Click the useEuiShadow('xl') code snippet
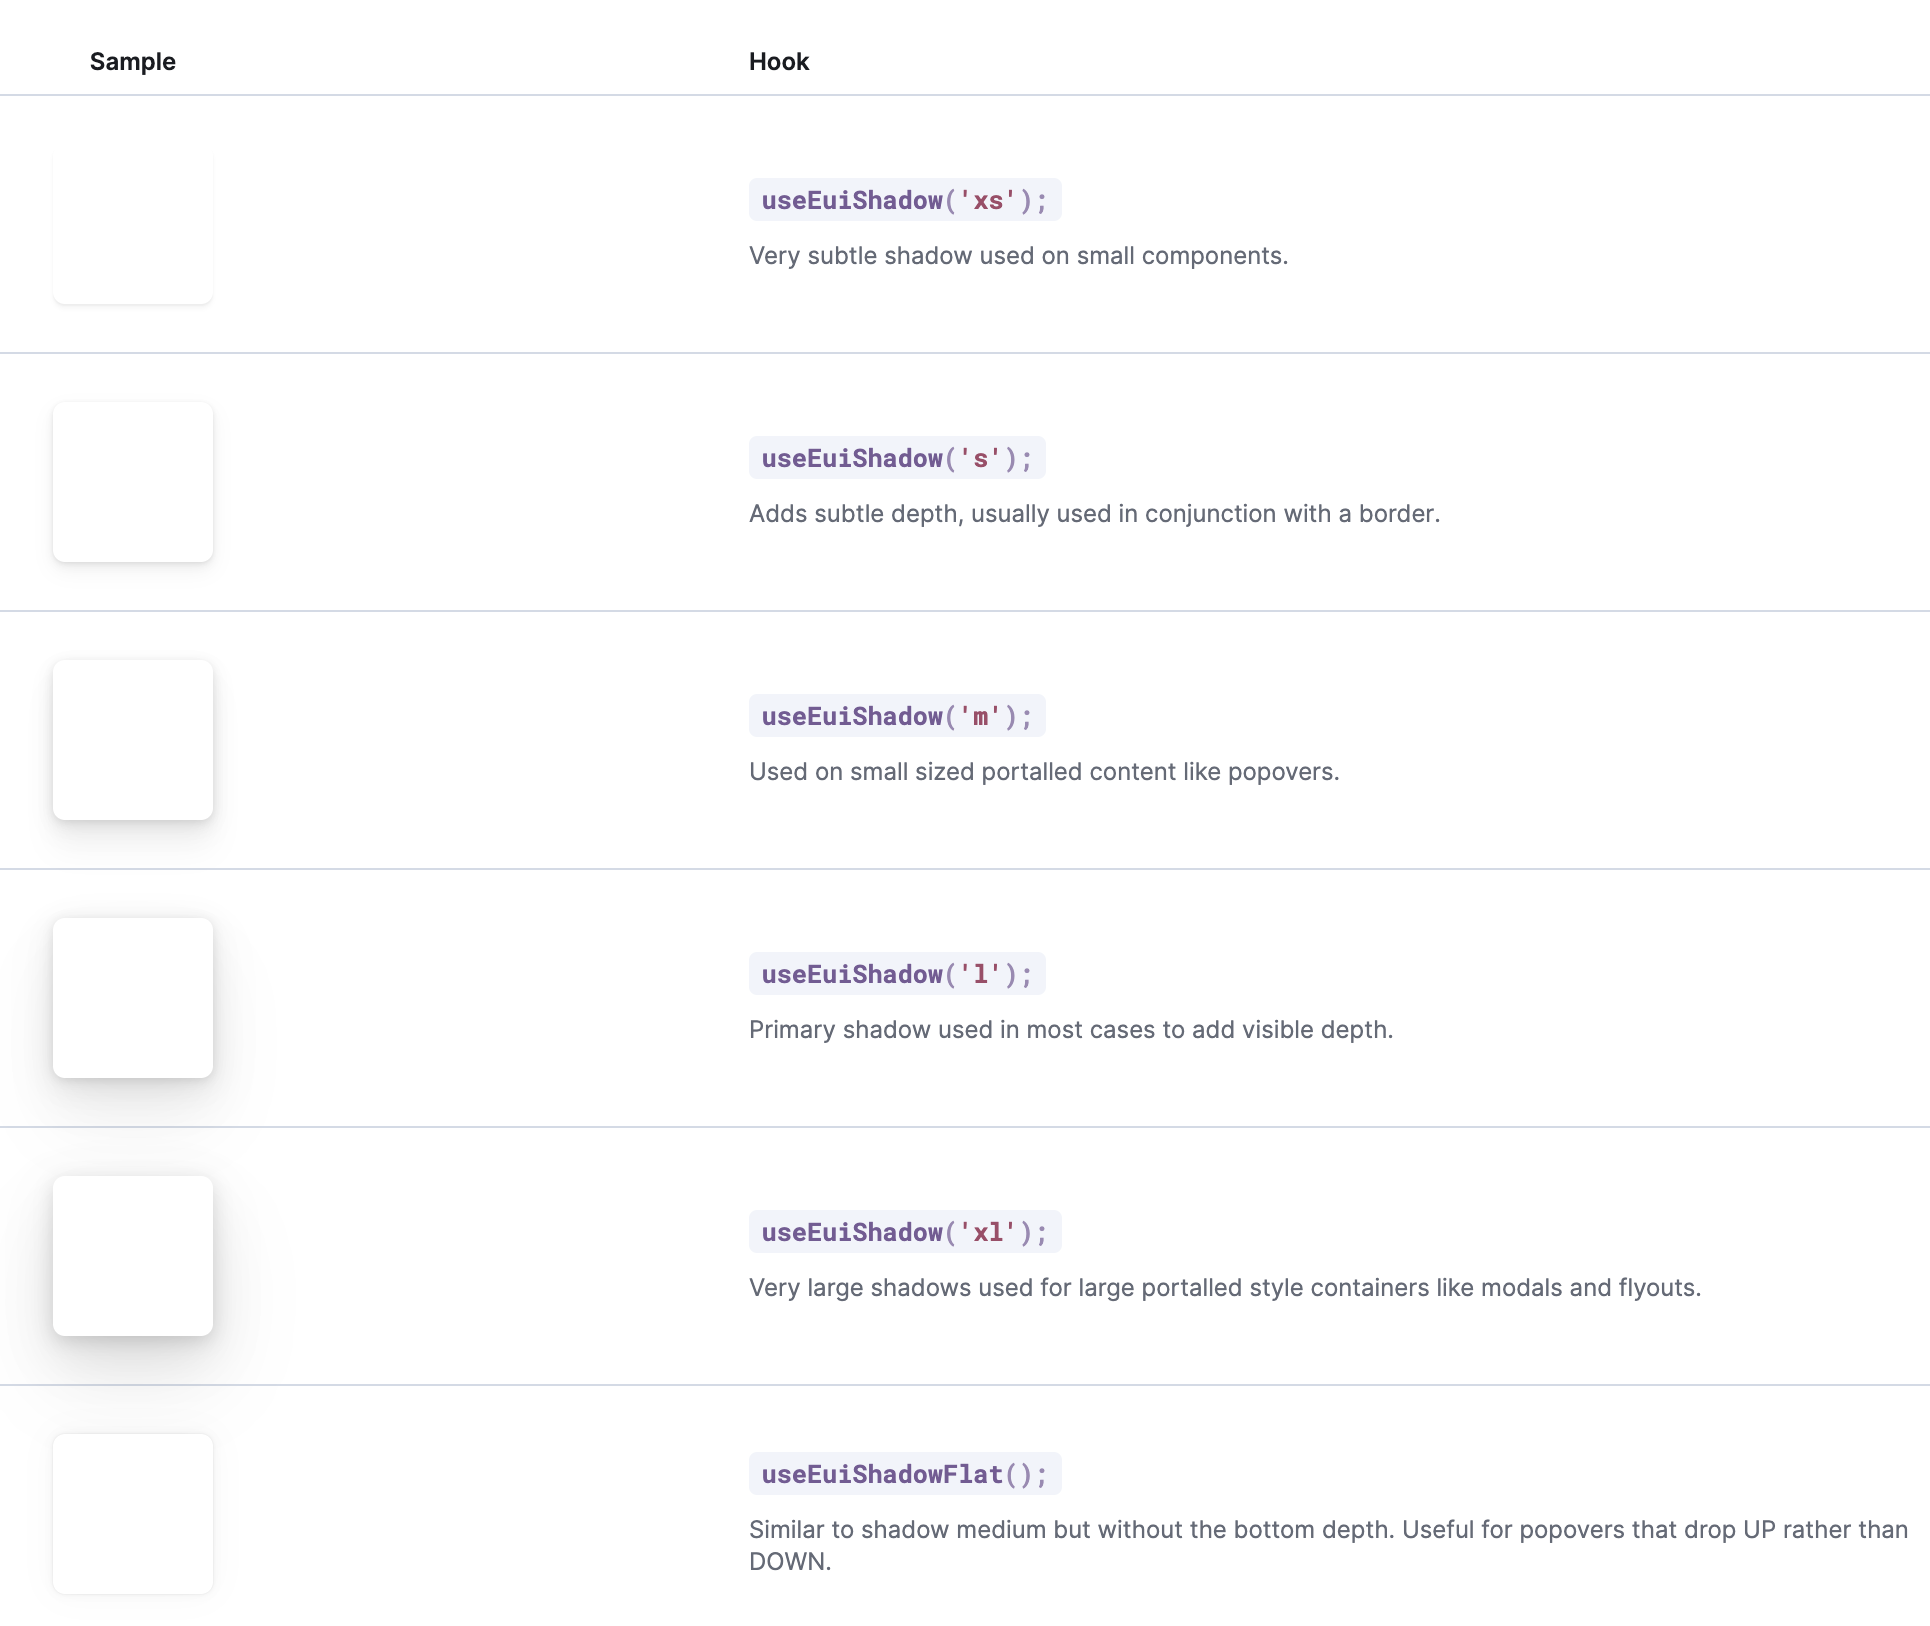This screenshot has height=1626, width=1930. (903, 1232)
